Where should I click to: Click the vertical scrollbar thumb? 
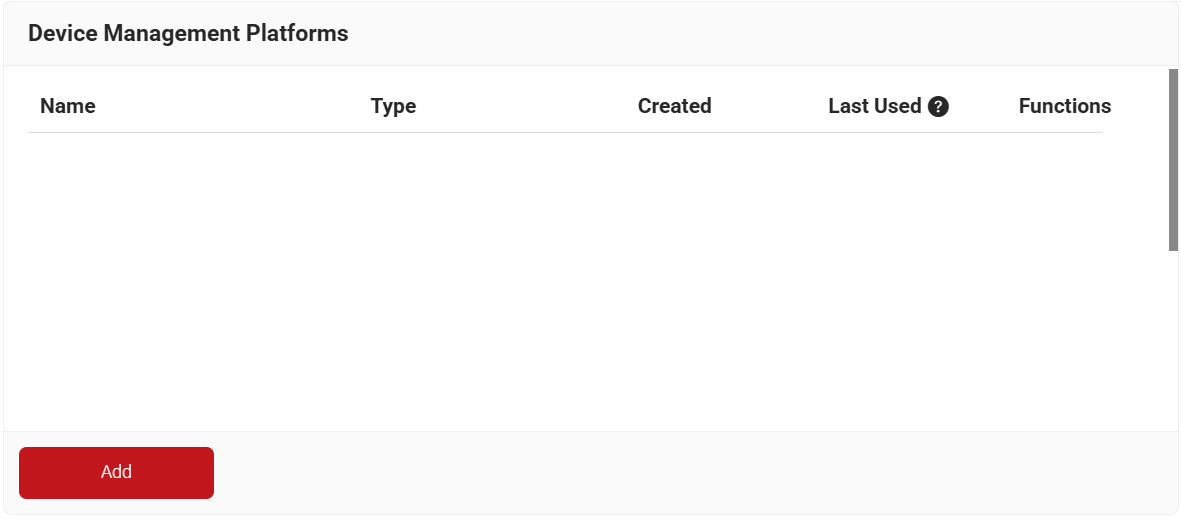[x=1173, y=160]
